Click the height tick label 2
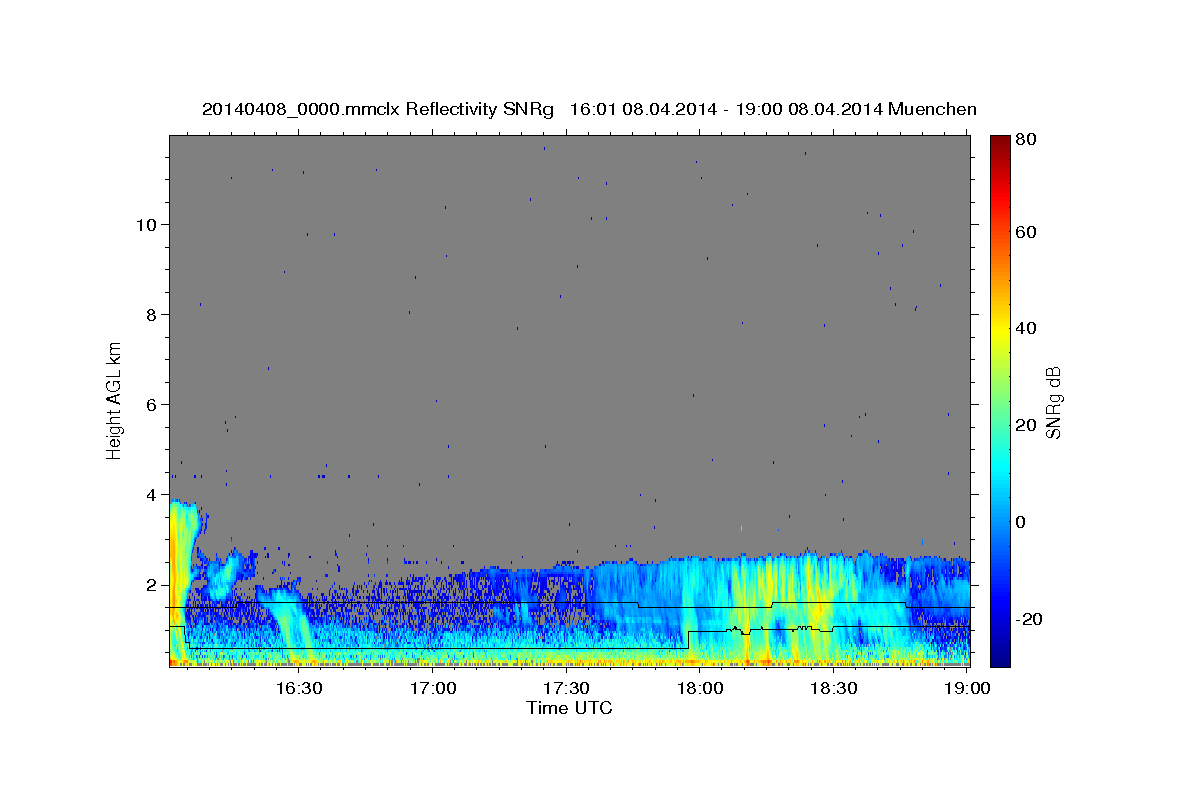This screenshot has height=800, width=1200. pos(154,584)
